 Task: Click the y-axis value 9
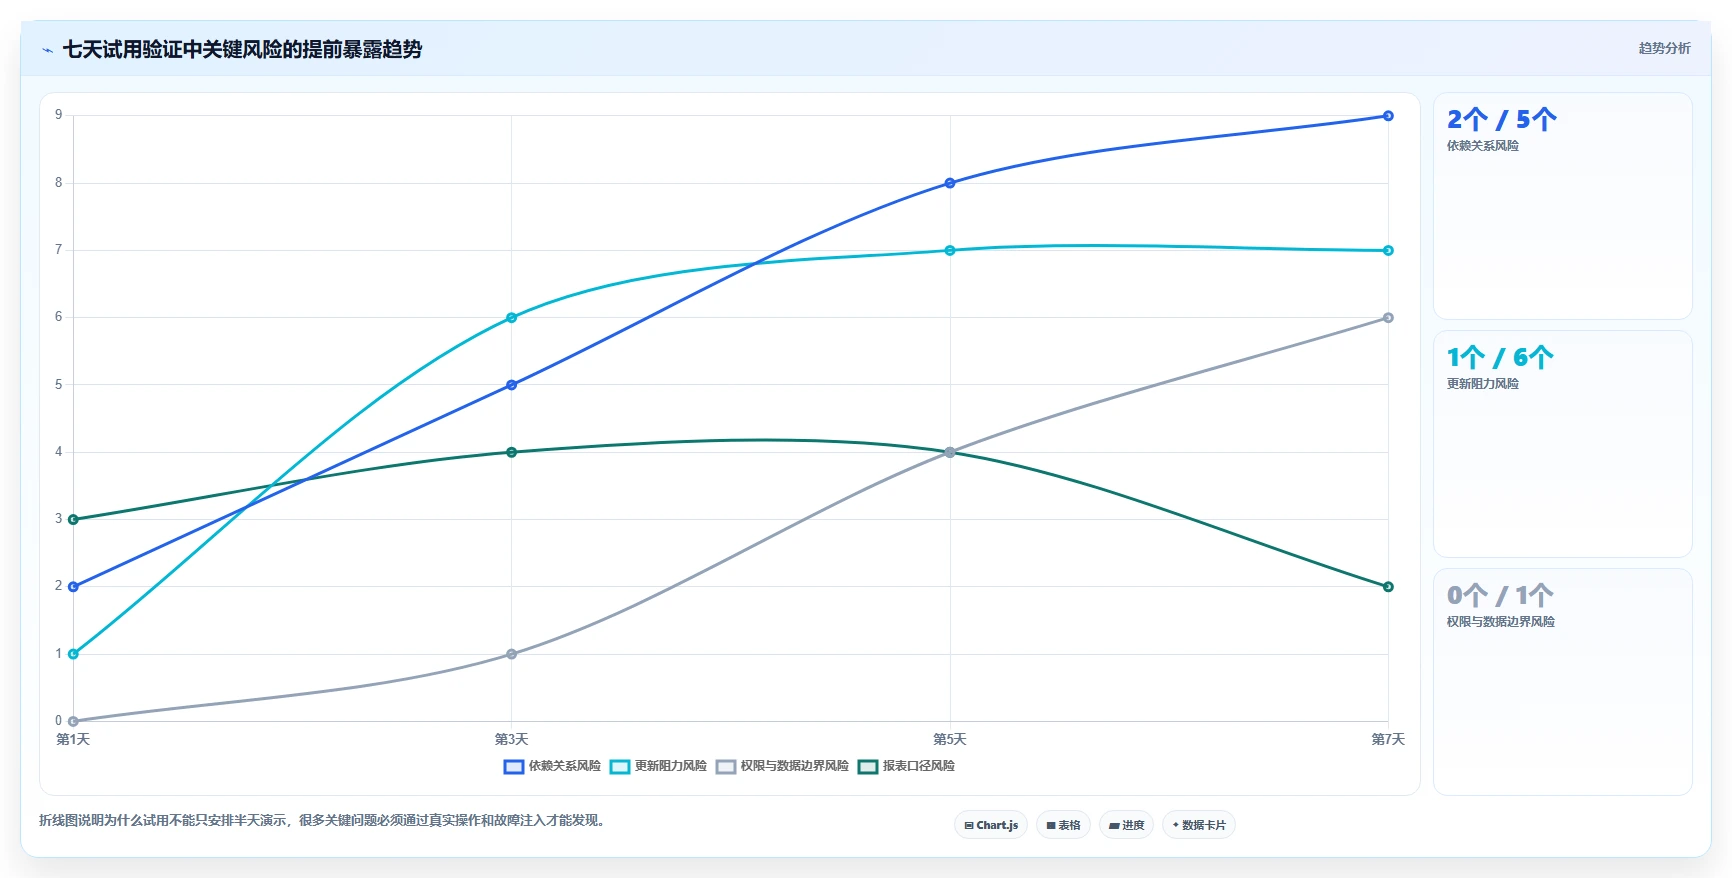(x=58, y=115)
